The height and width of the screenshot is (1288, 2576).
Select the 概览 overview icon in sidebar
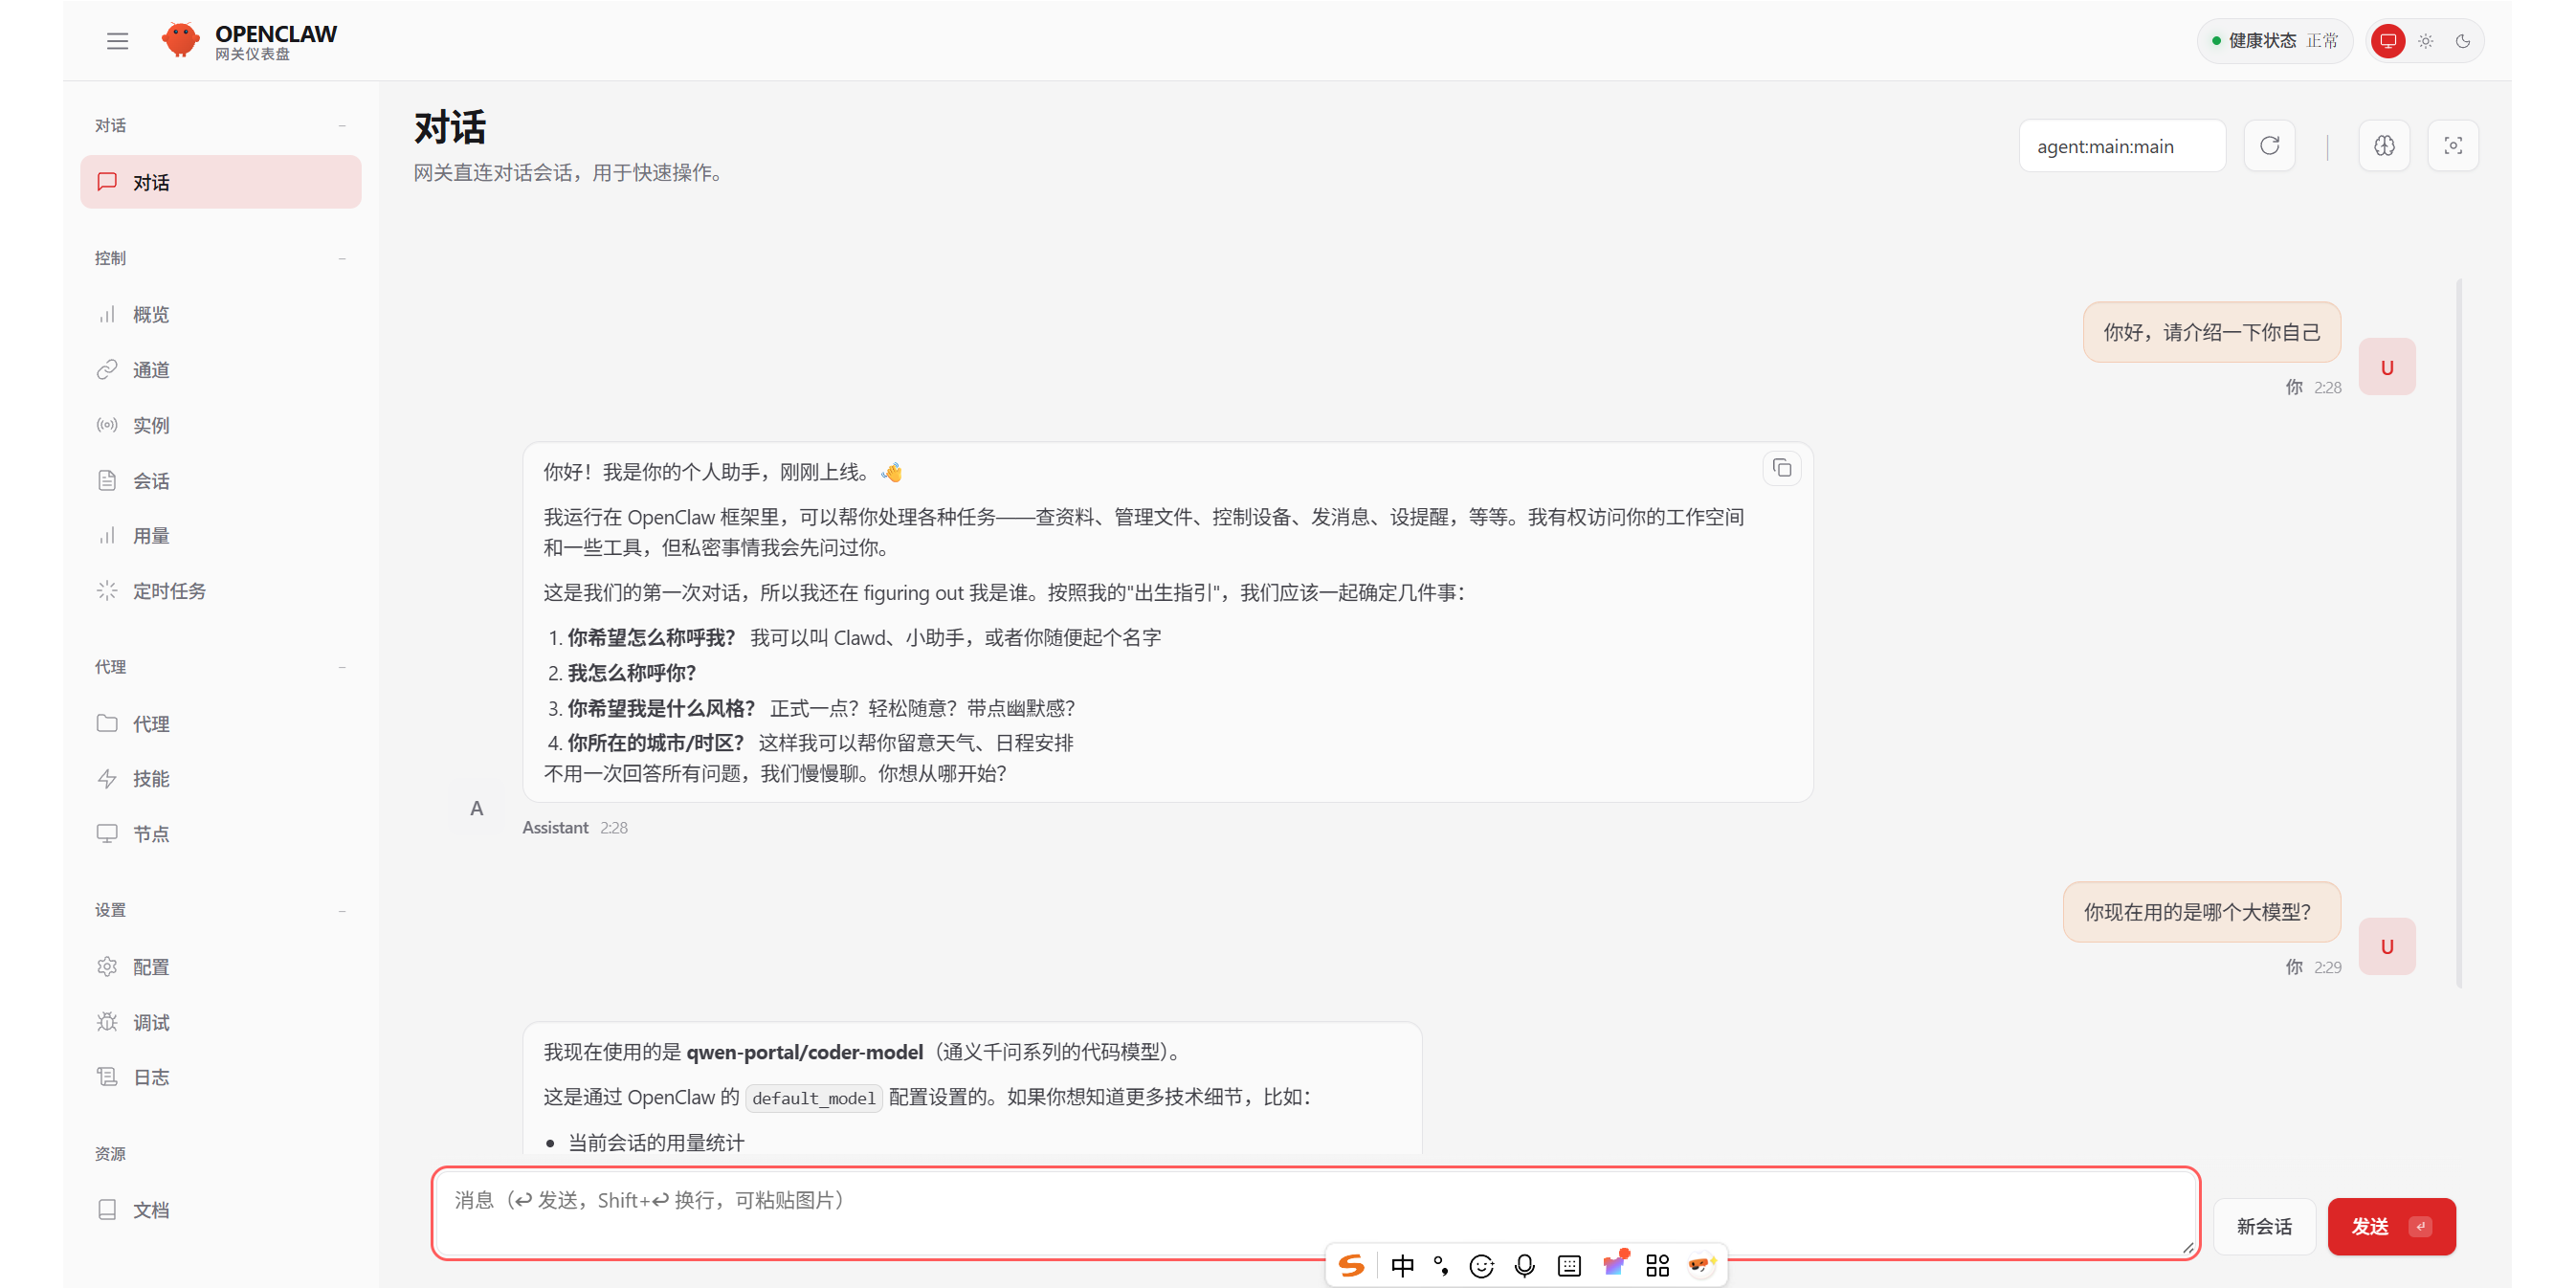107,314
